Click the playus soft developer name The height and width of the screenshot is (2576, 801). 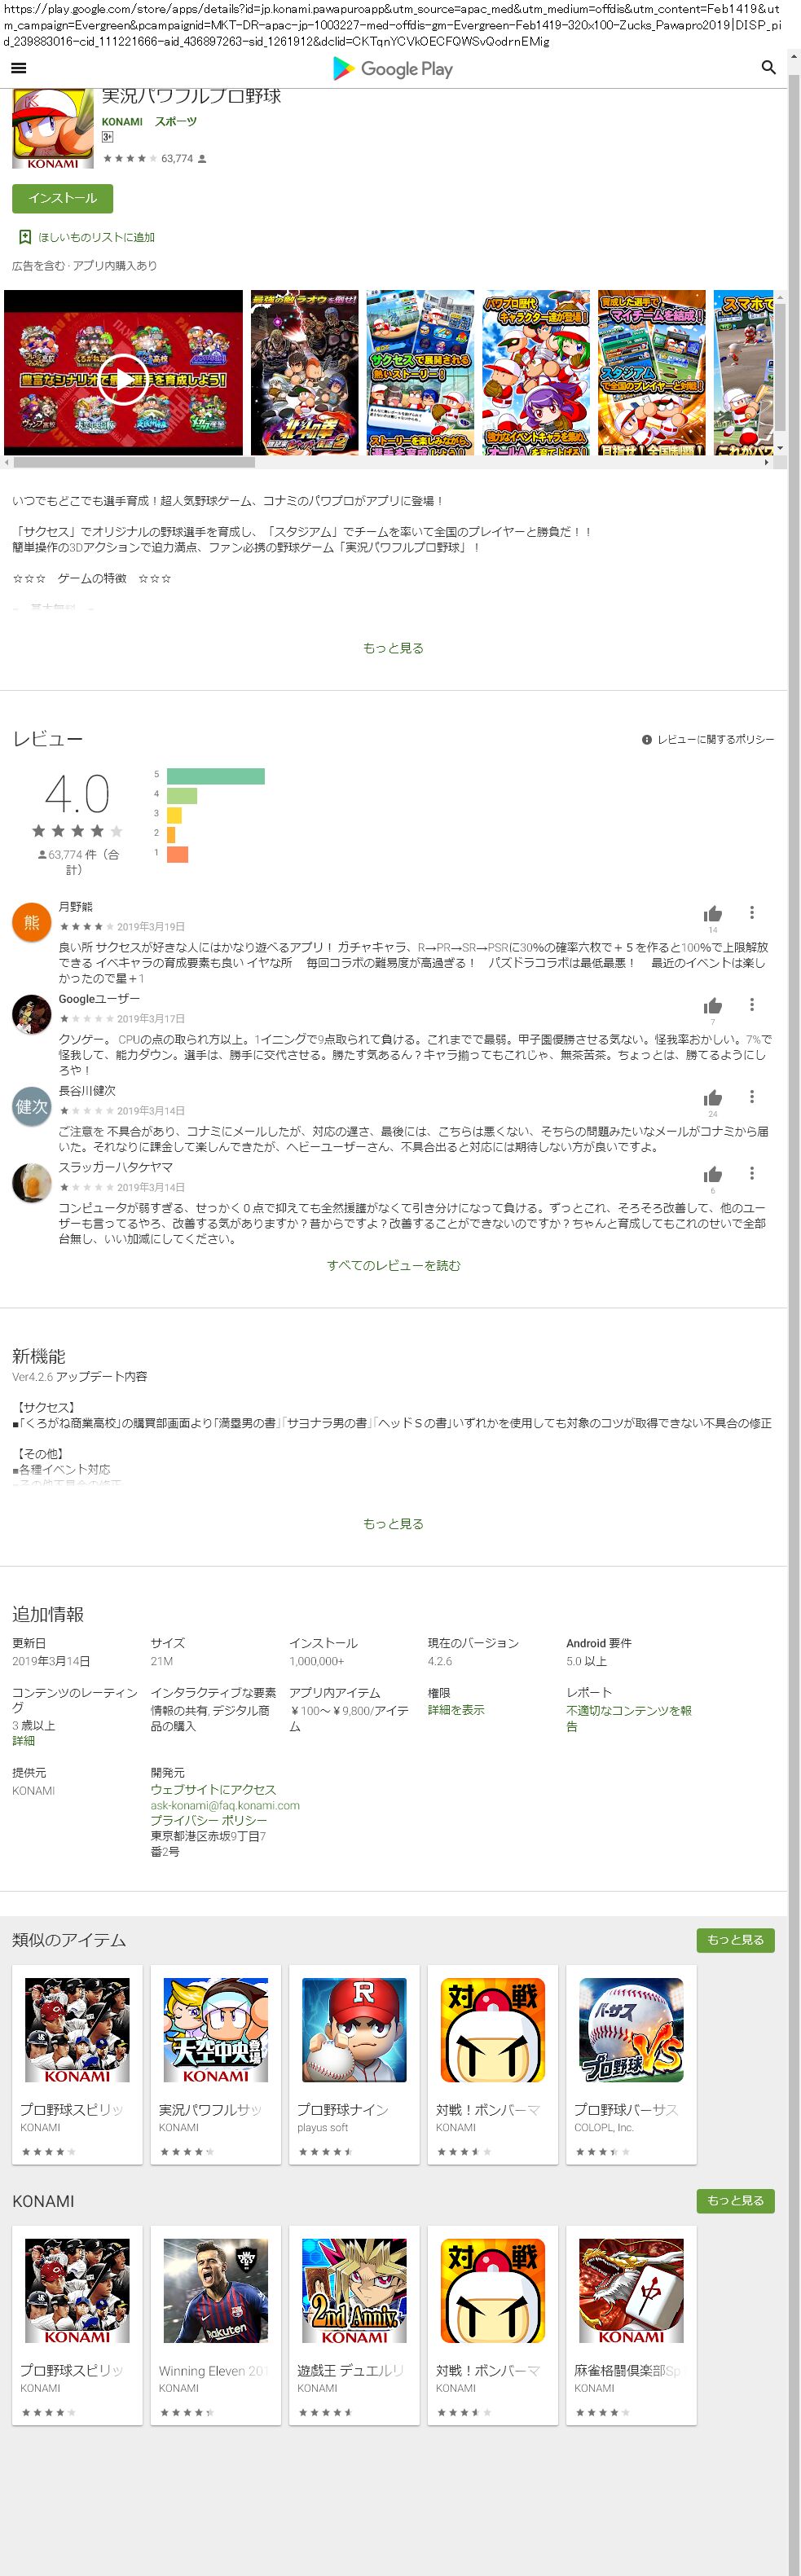coord(322,2127)
